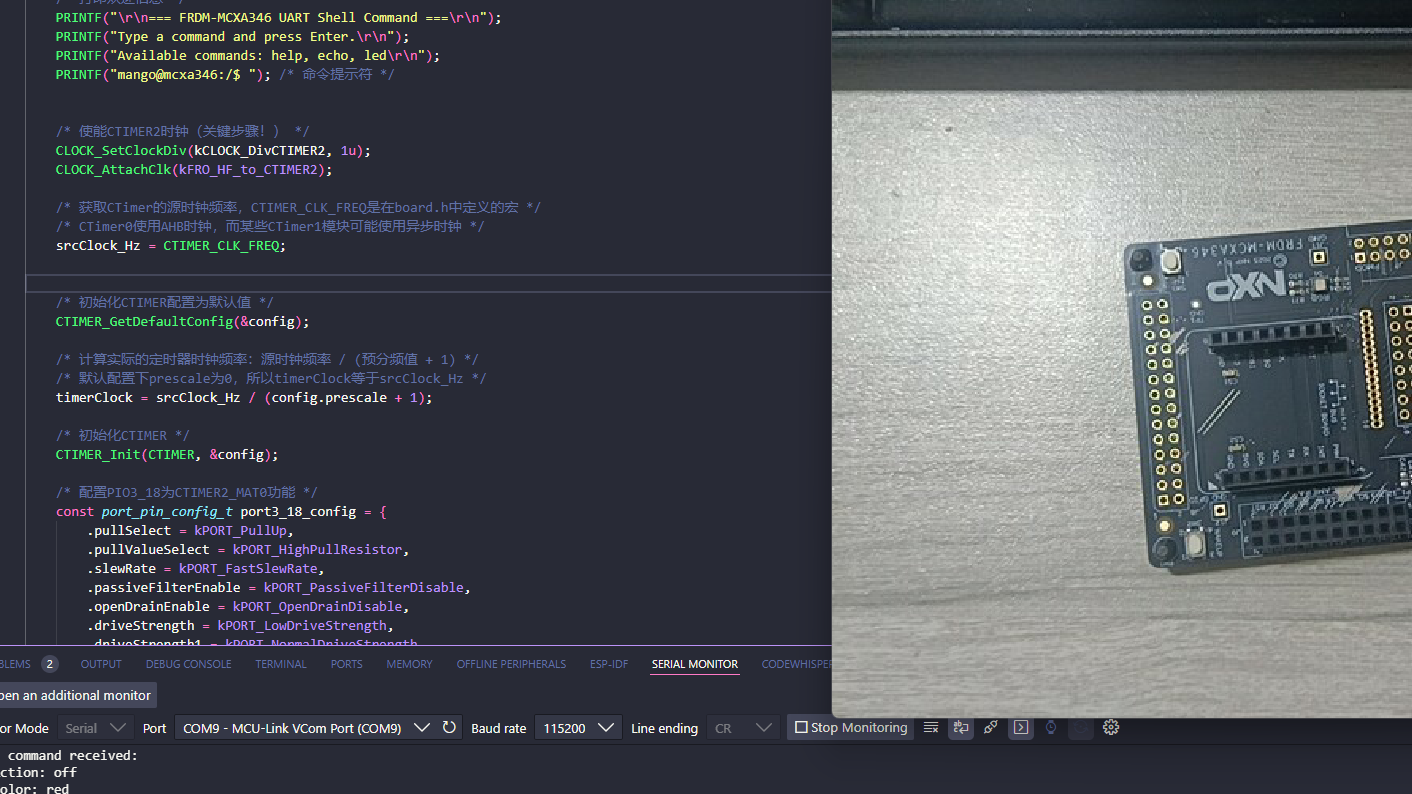Screen dimensions: 1412x794
Task: Open the Port COM9 dropdown
Action: click(304, 728)
